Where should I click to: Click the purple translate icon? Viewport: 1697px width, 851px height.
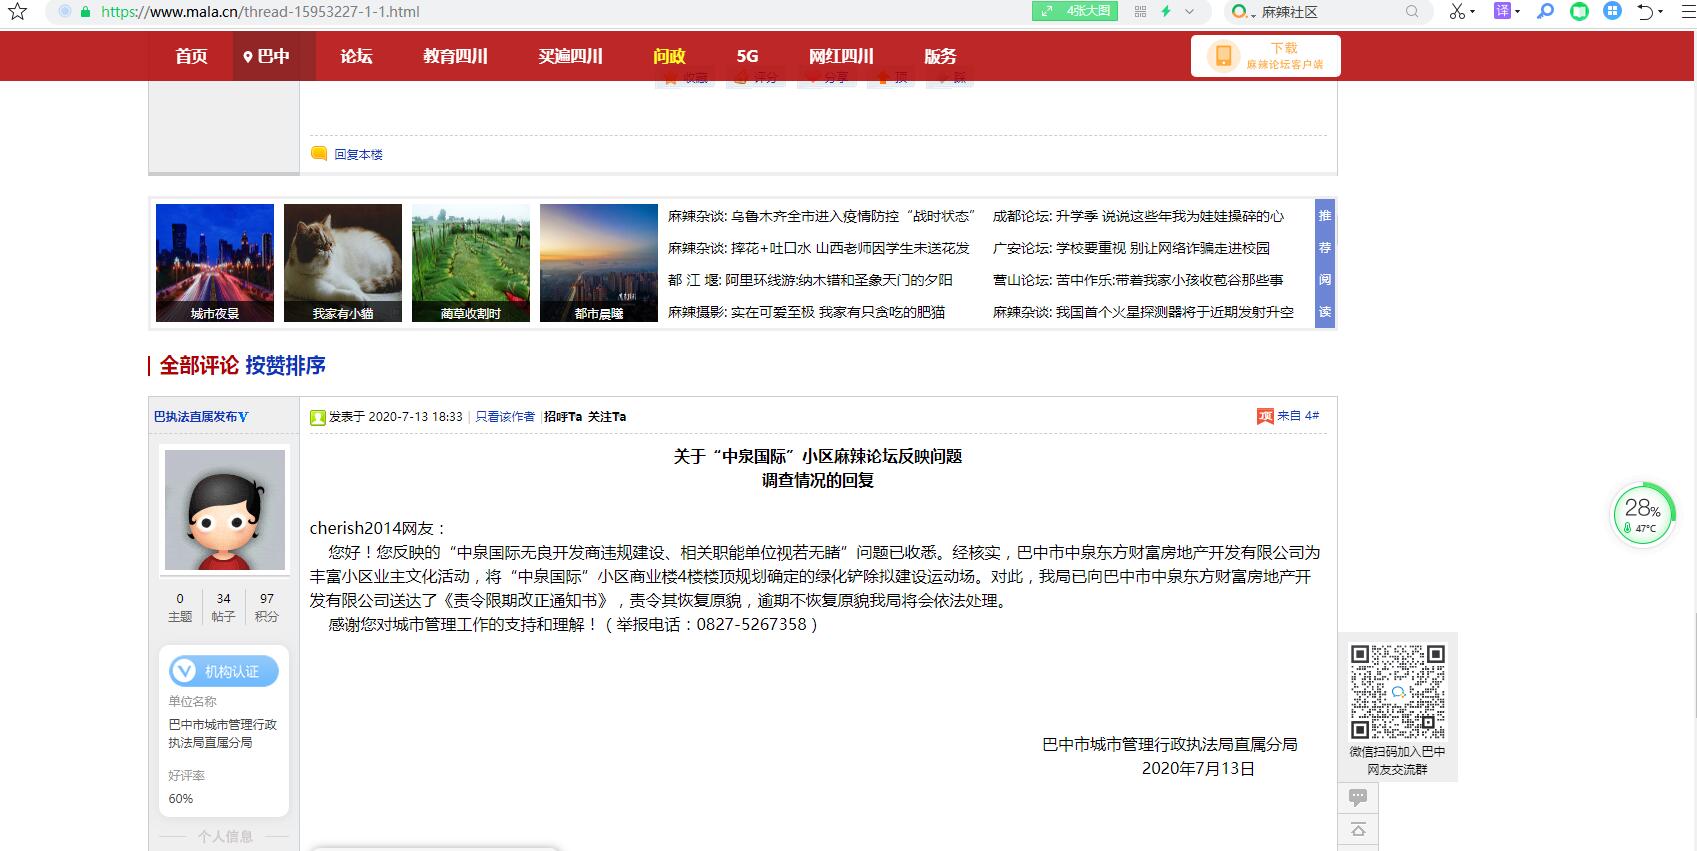[1502, 12]
